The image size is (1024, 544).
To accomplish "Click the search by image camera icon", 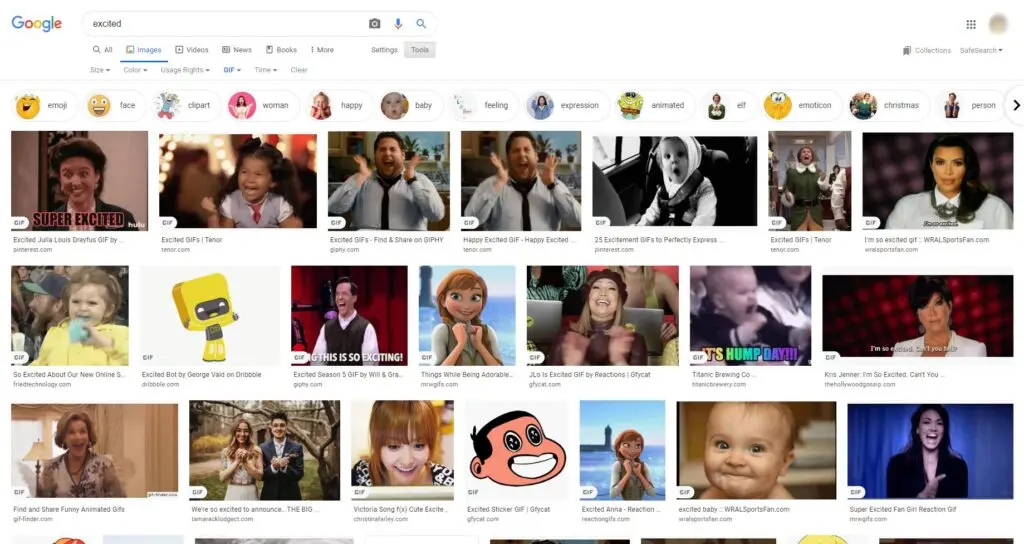I will tap(375, 23).
